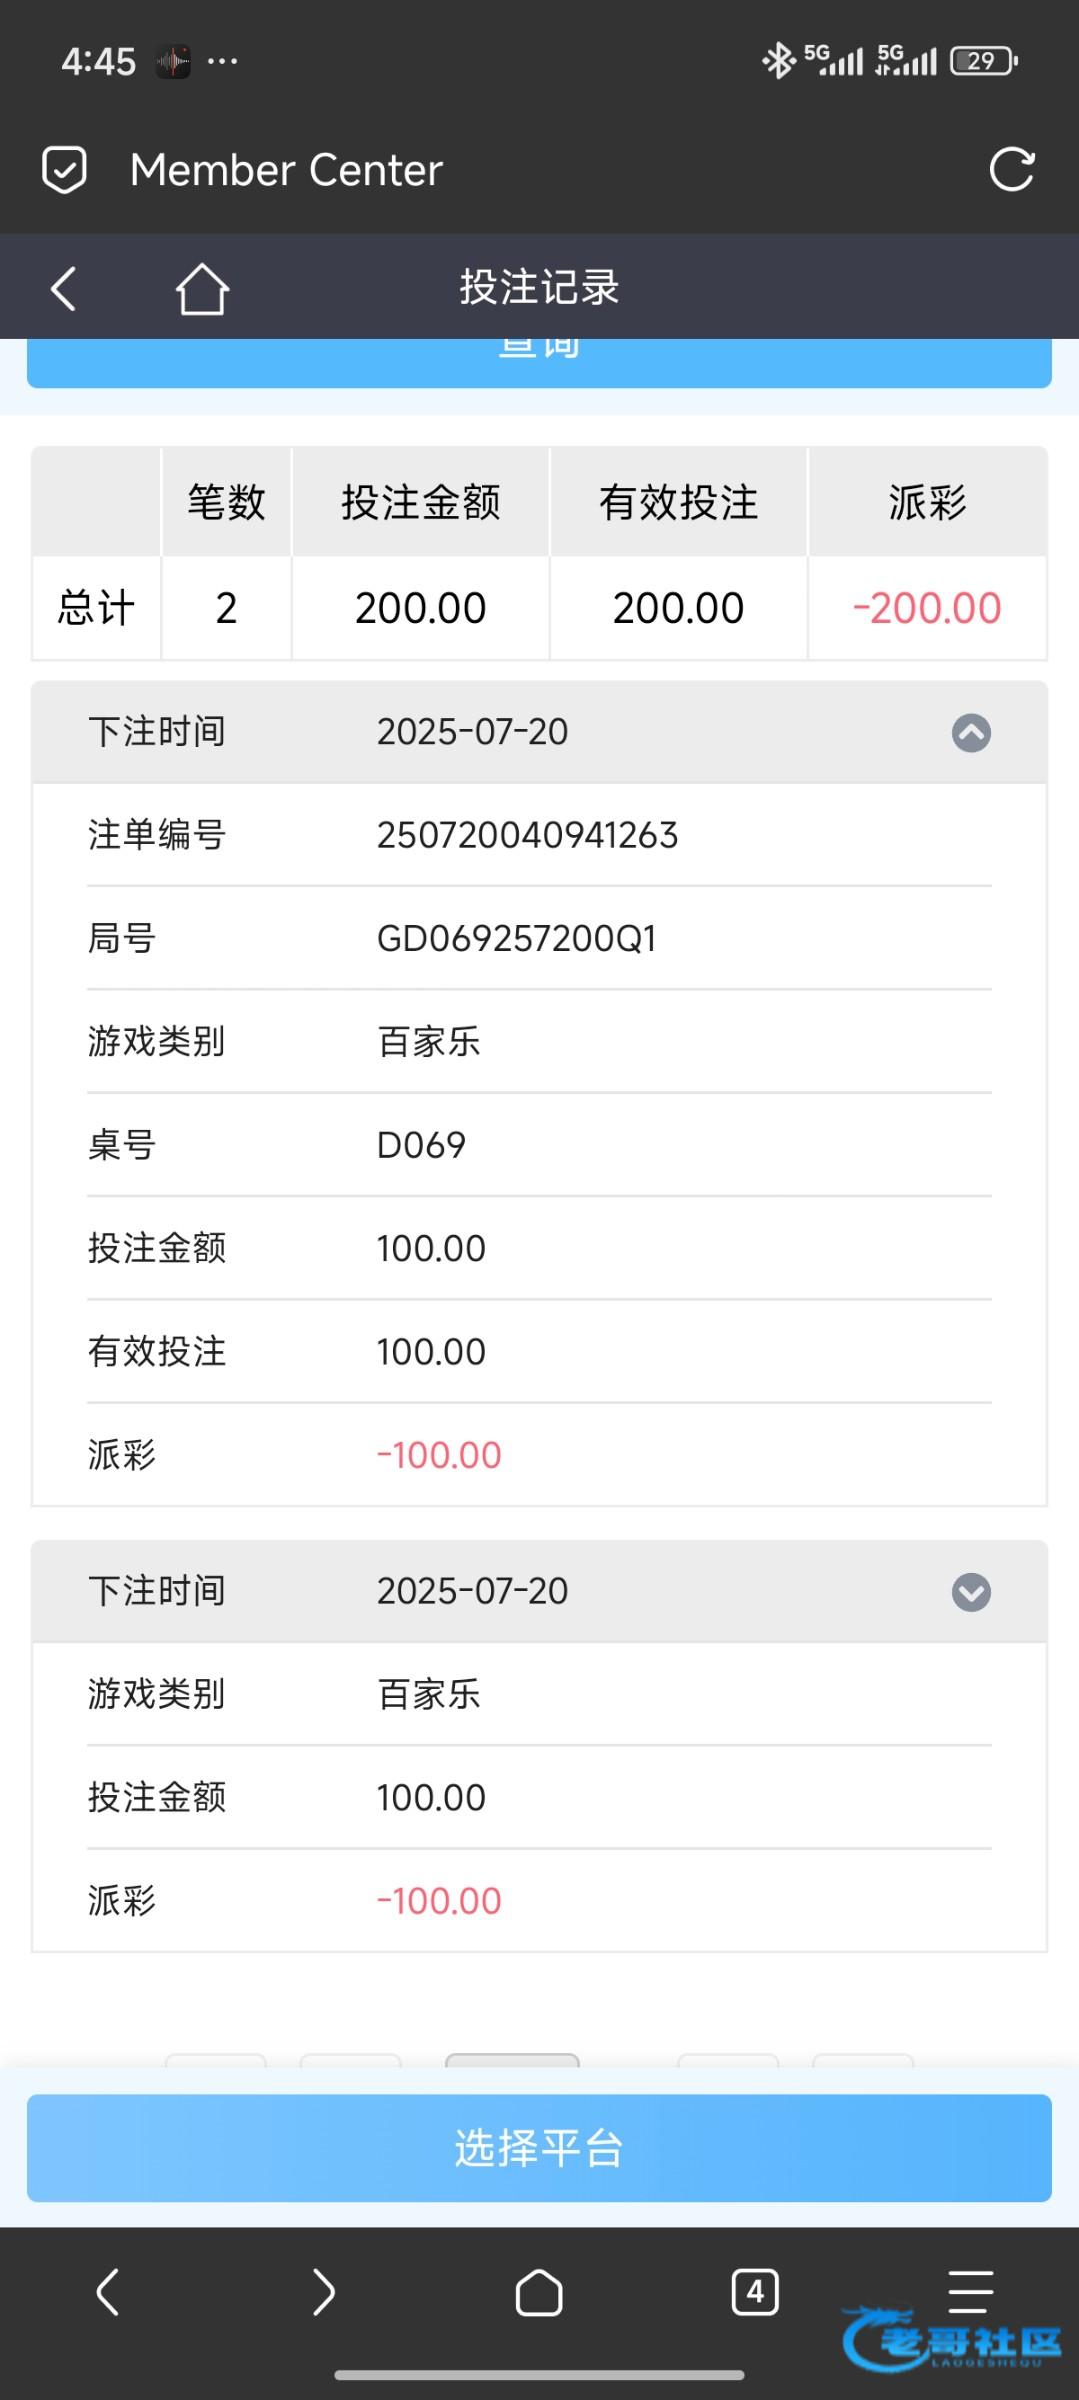Image resolution: width=1079 pixels, height=2400 pixels.
Task: Open the browser hamburger menu
Action: coord(969,2291)
